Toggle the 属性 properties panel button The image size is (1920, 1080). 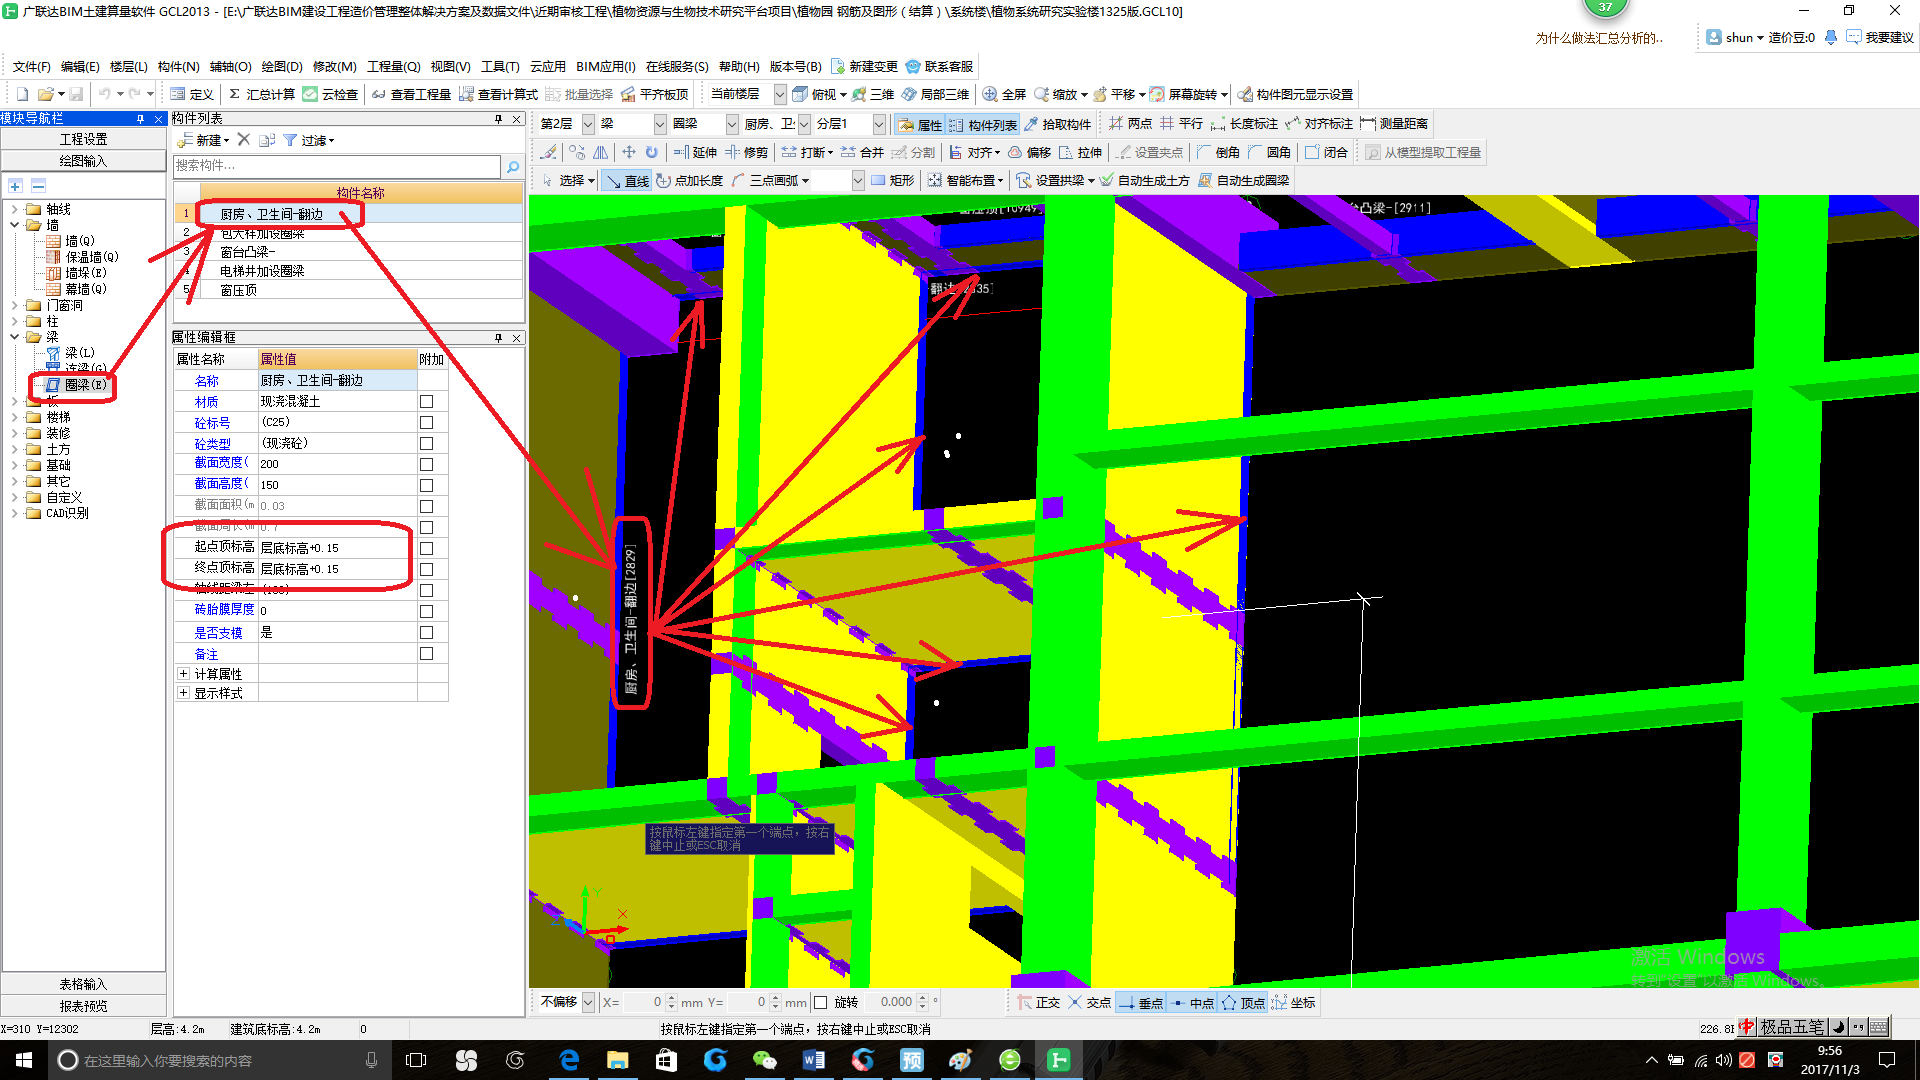[x=920, y=125]
